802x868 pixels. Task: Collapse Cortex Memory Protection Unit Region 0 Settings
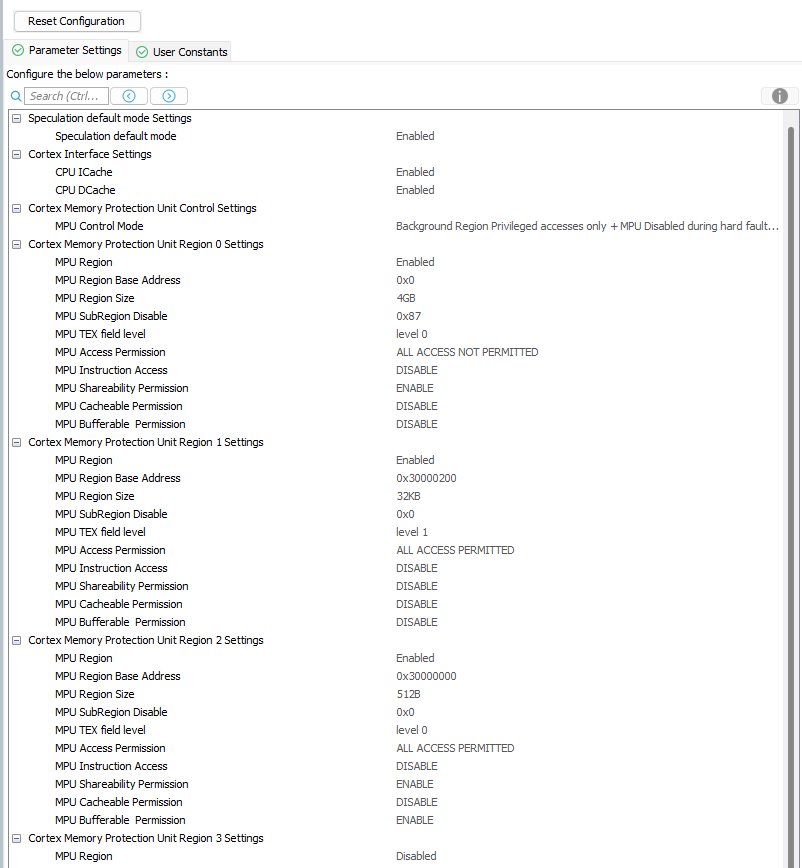pos(15,243)
